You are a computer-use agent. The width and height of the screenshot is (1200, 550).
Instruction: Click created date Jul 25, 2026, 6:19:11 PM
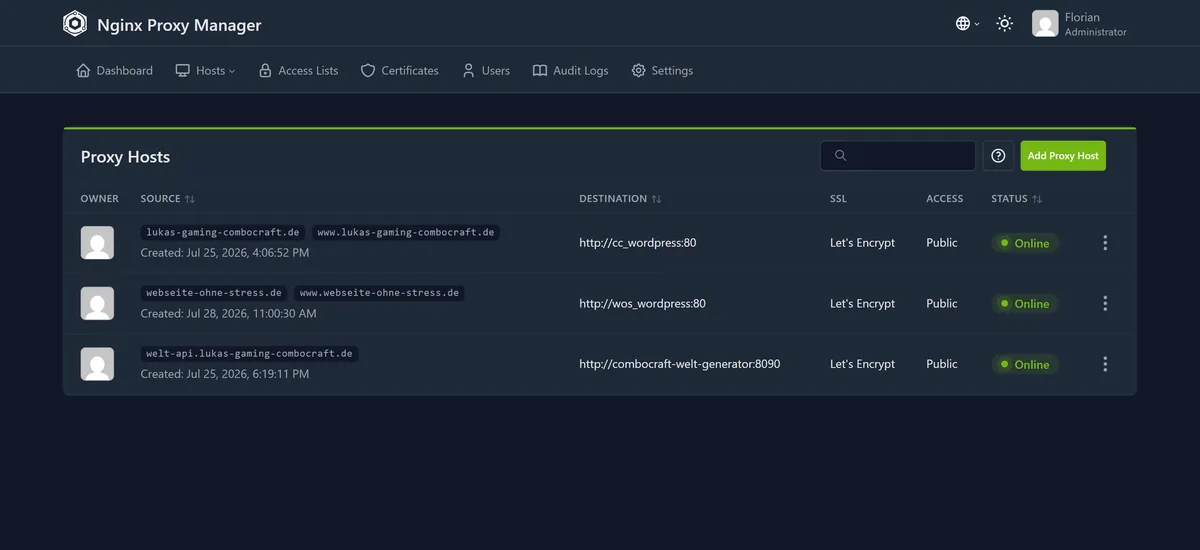pos(225,374)
